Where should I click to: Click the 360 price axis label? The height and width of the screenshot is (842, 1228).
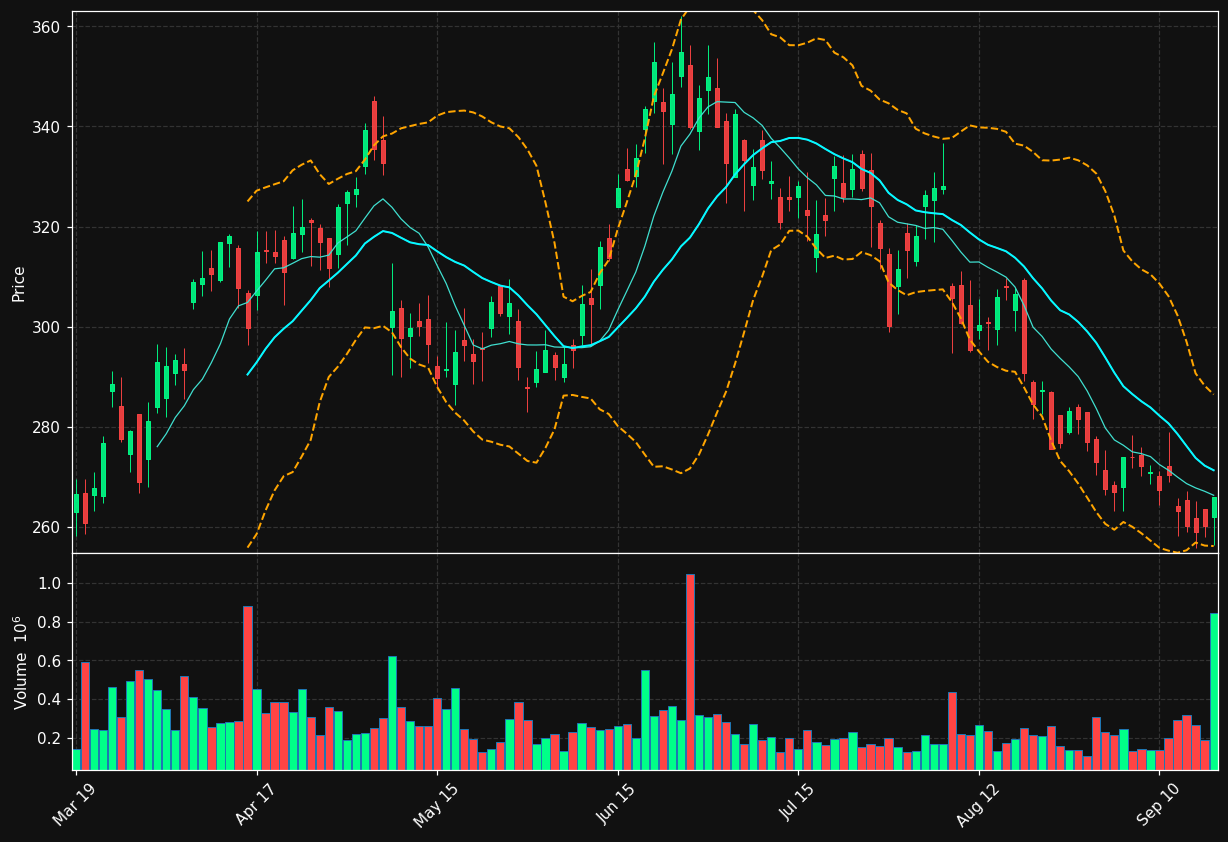tap(48, 27)
